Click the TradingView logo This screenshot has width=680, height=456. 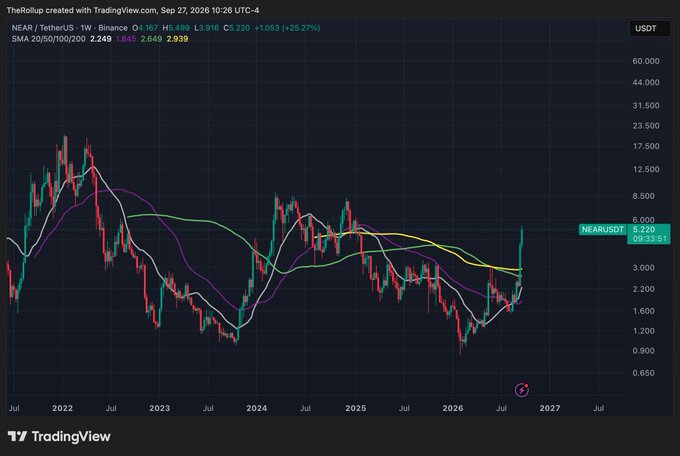click(x=59, y=436)
